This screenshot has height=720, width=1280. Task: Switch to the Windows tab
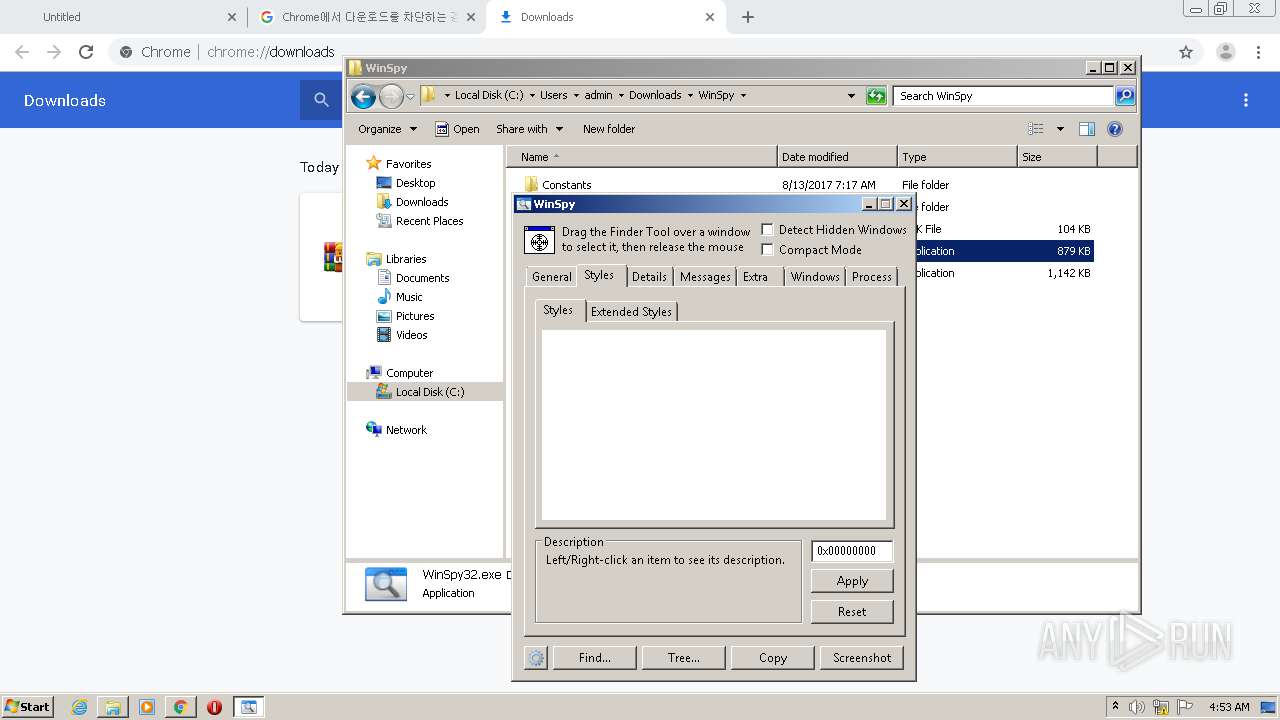(815, 277)
